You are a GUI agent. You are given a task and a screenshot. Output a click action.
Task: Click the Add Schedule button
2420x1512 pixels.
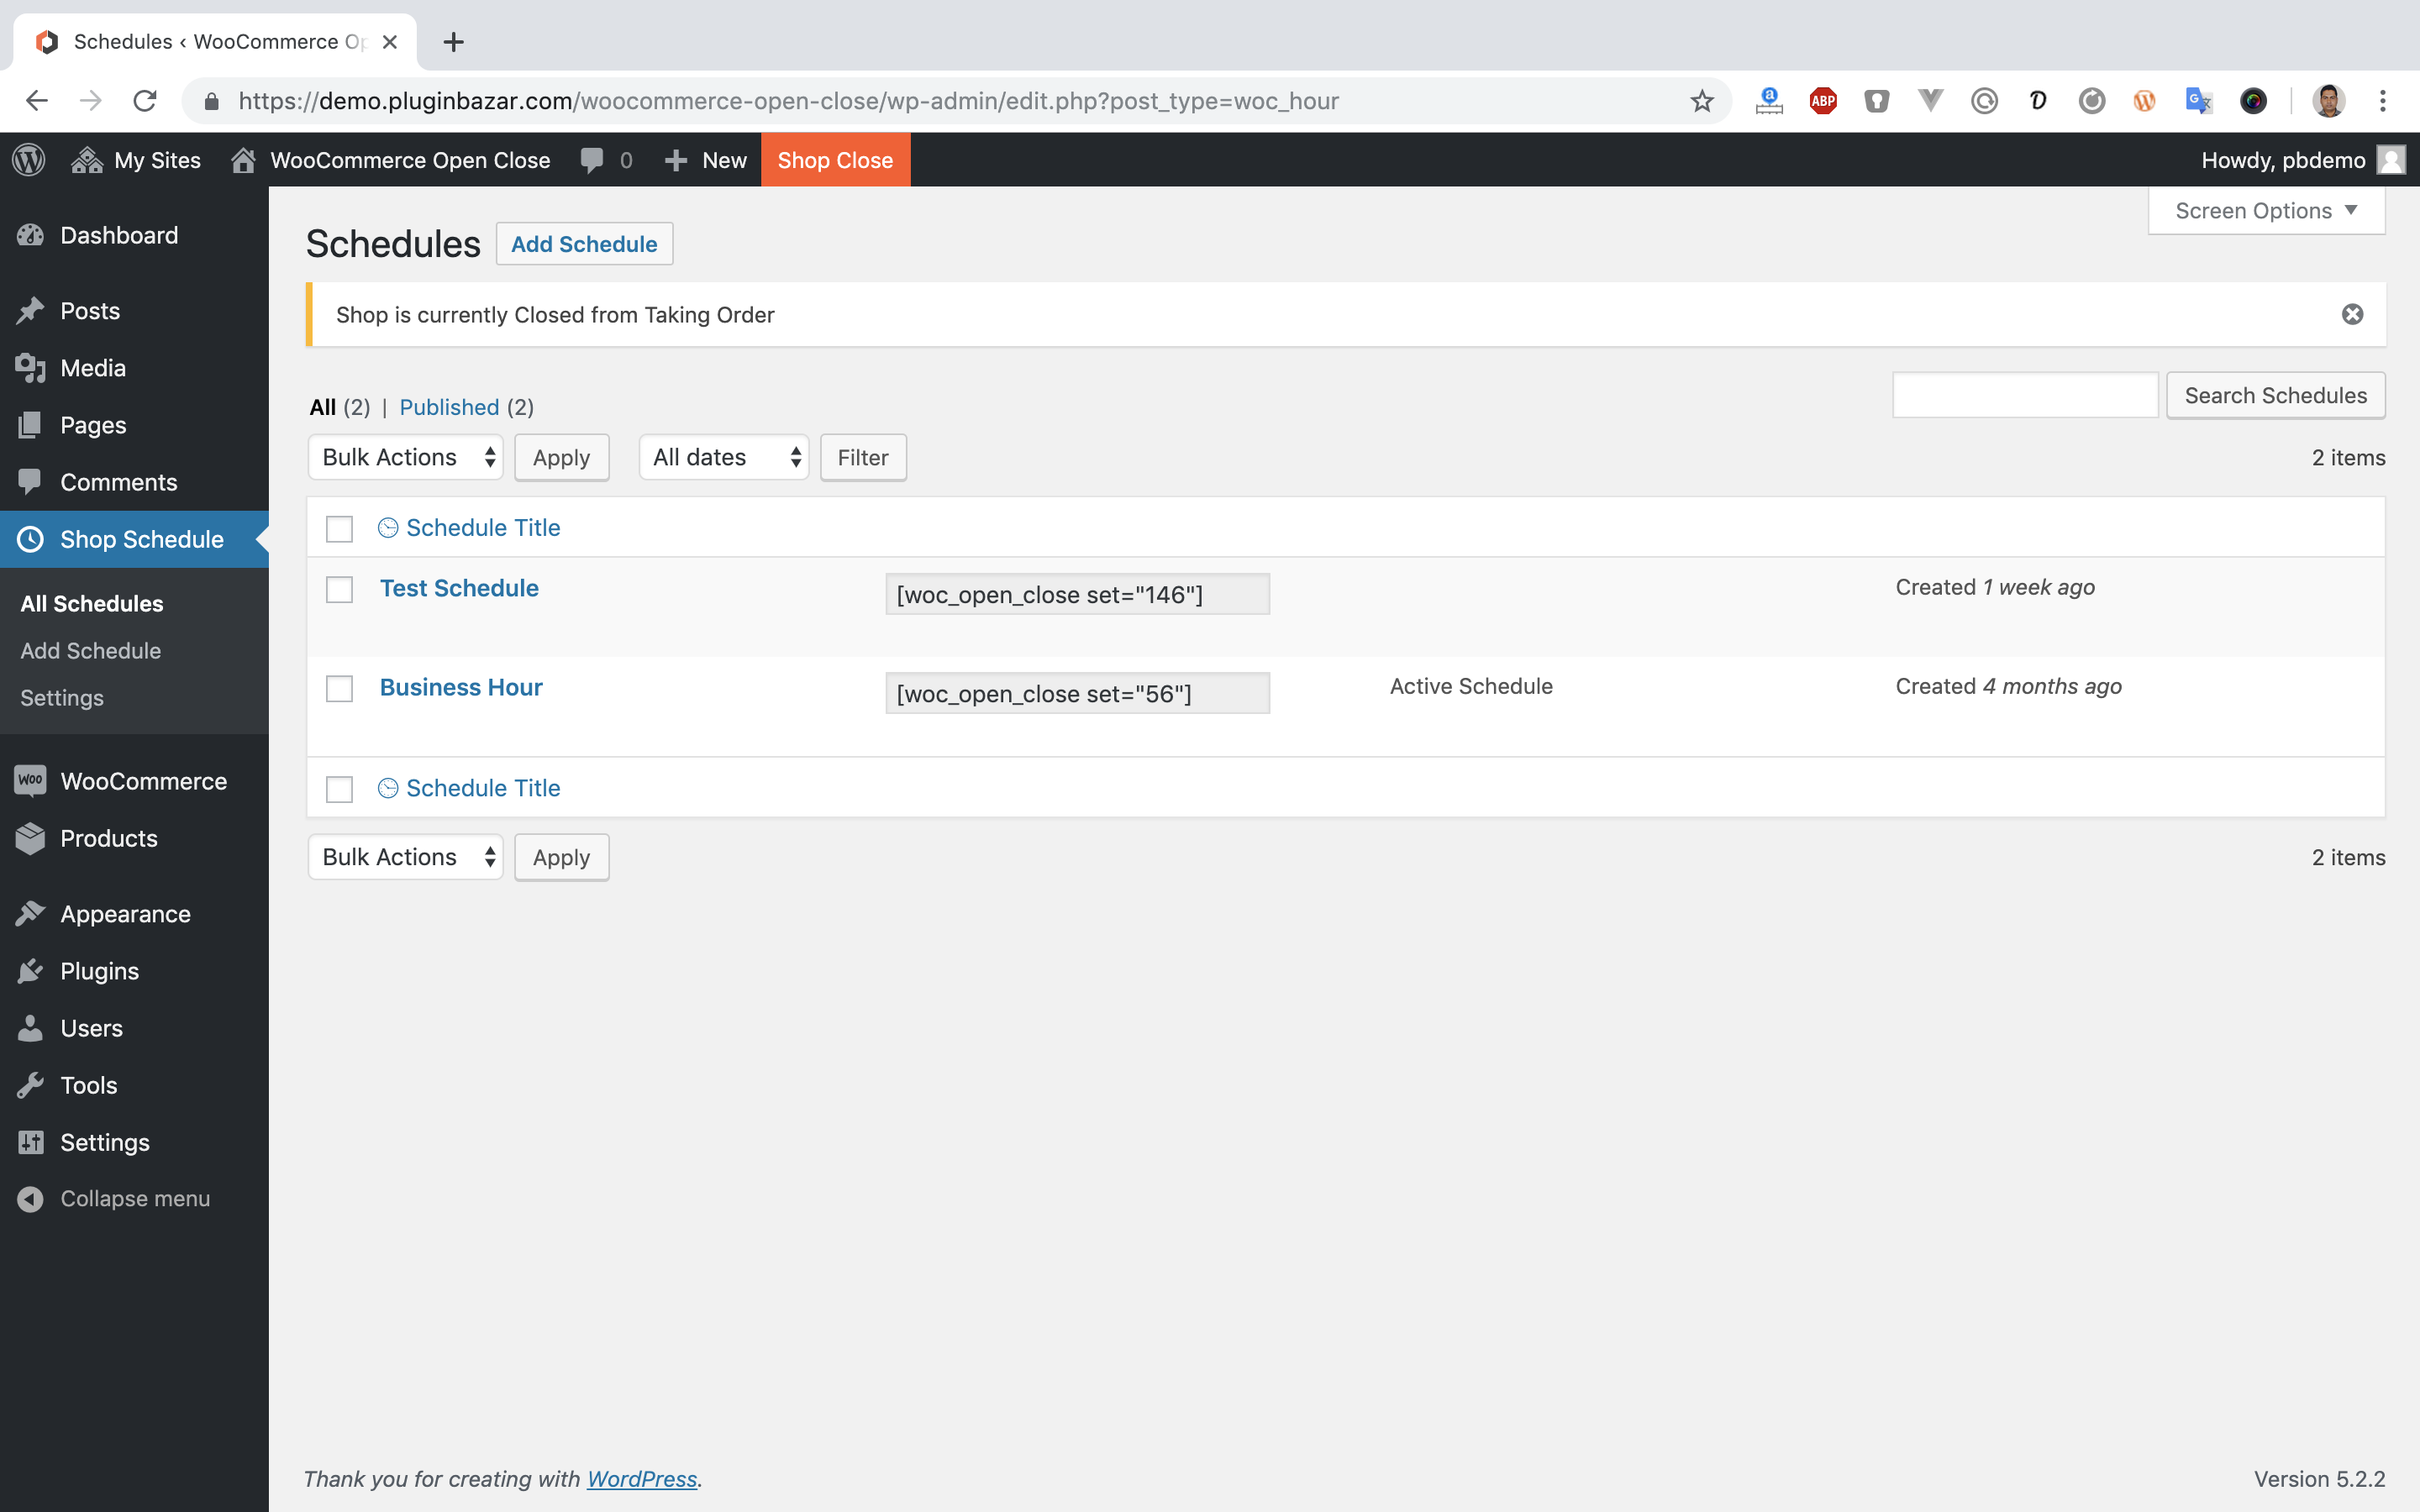(584, 244)
